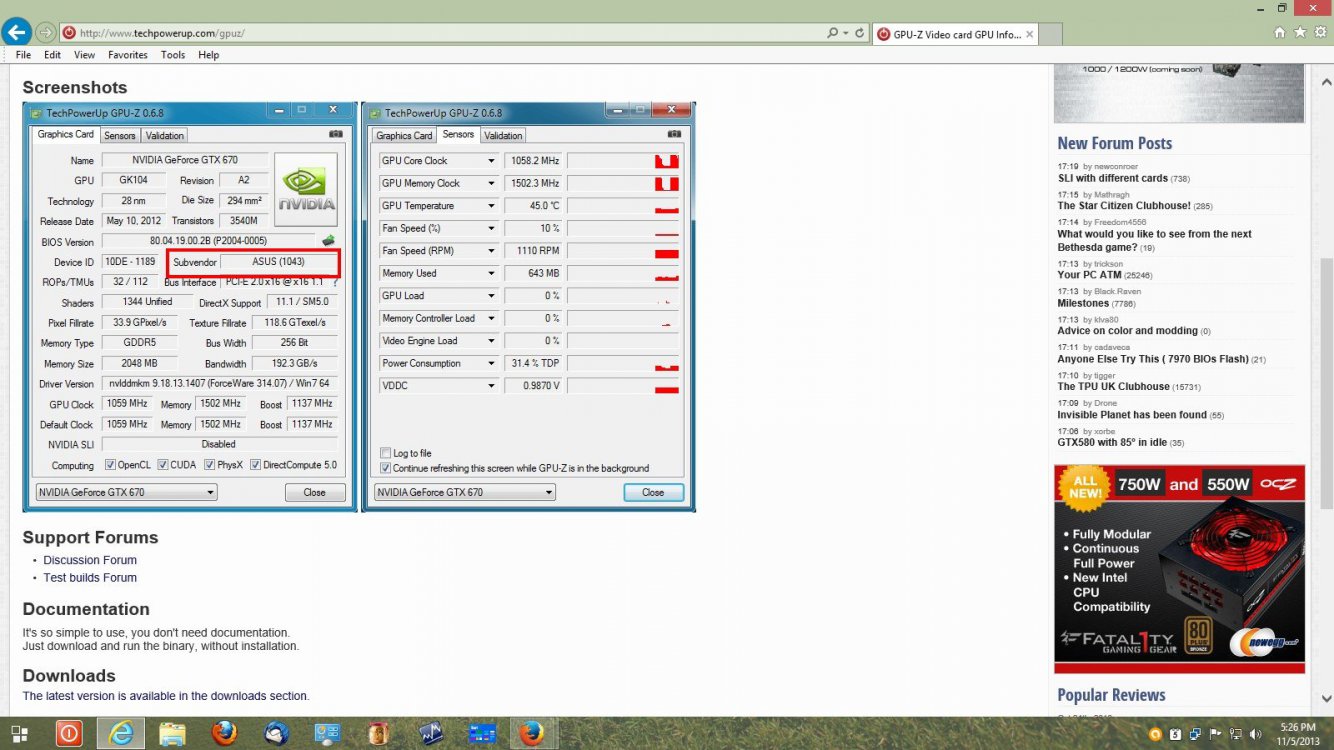Switch to the Validation tab in GPU-Z

pos(164,134)
